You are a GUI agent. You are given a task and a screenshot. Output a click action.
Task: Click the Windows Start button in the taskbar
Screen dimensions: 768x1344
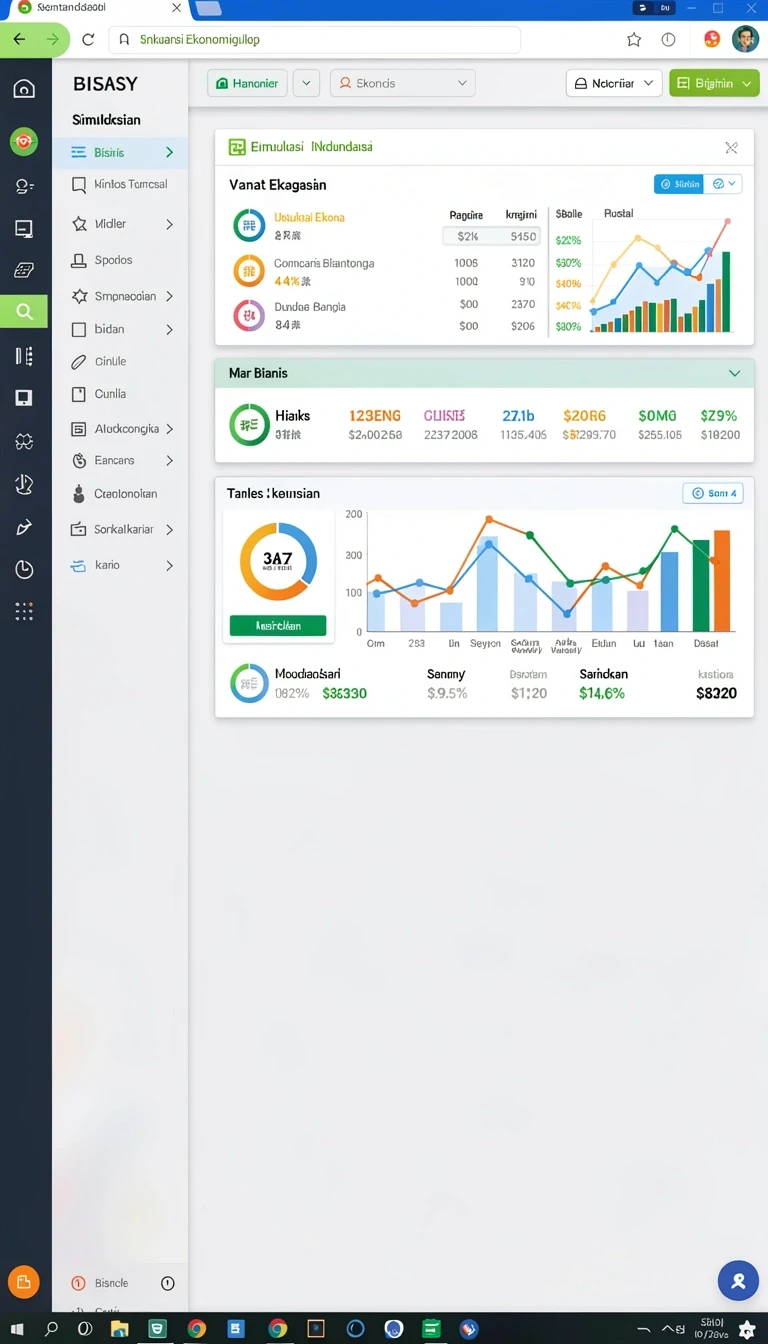17,1329
